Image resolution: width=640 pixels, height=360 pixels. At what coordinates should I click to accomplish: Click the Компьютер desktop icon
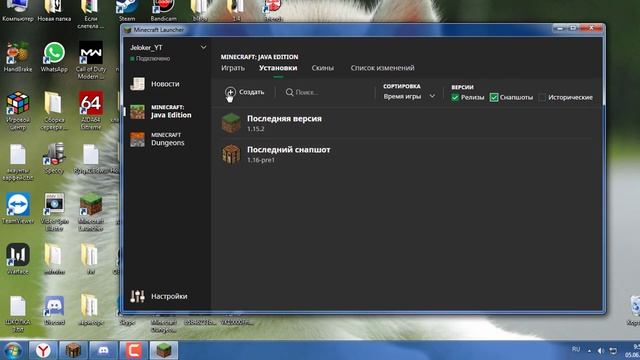18,11
